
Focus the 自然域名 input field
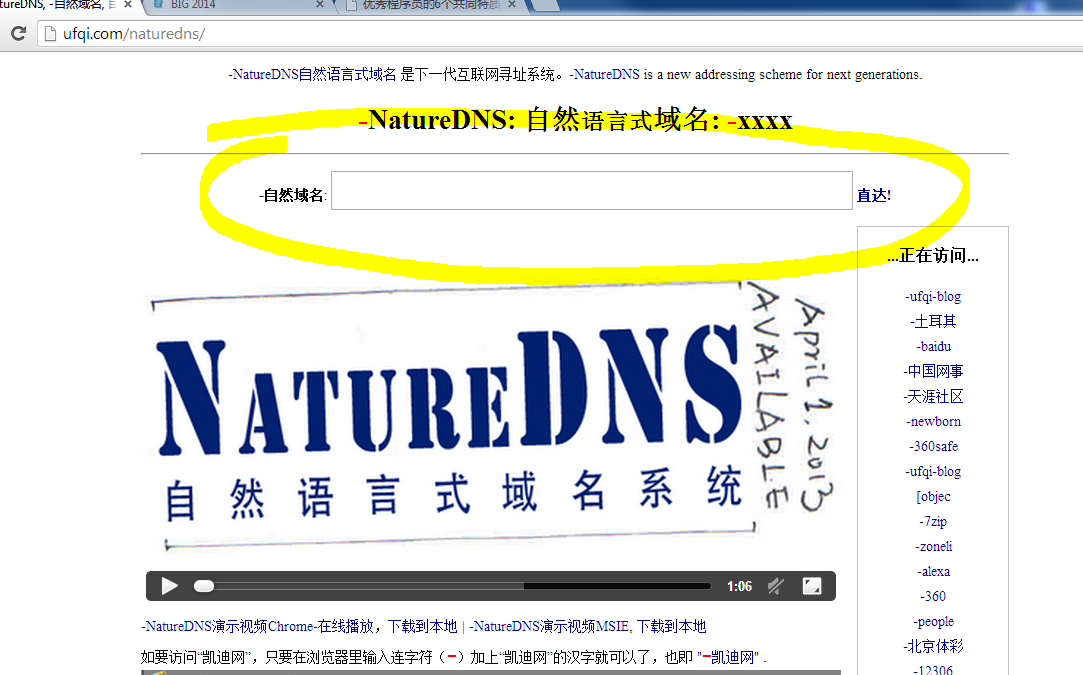click(x=591, y=191)
